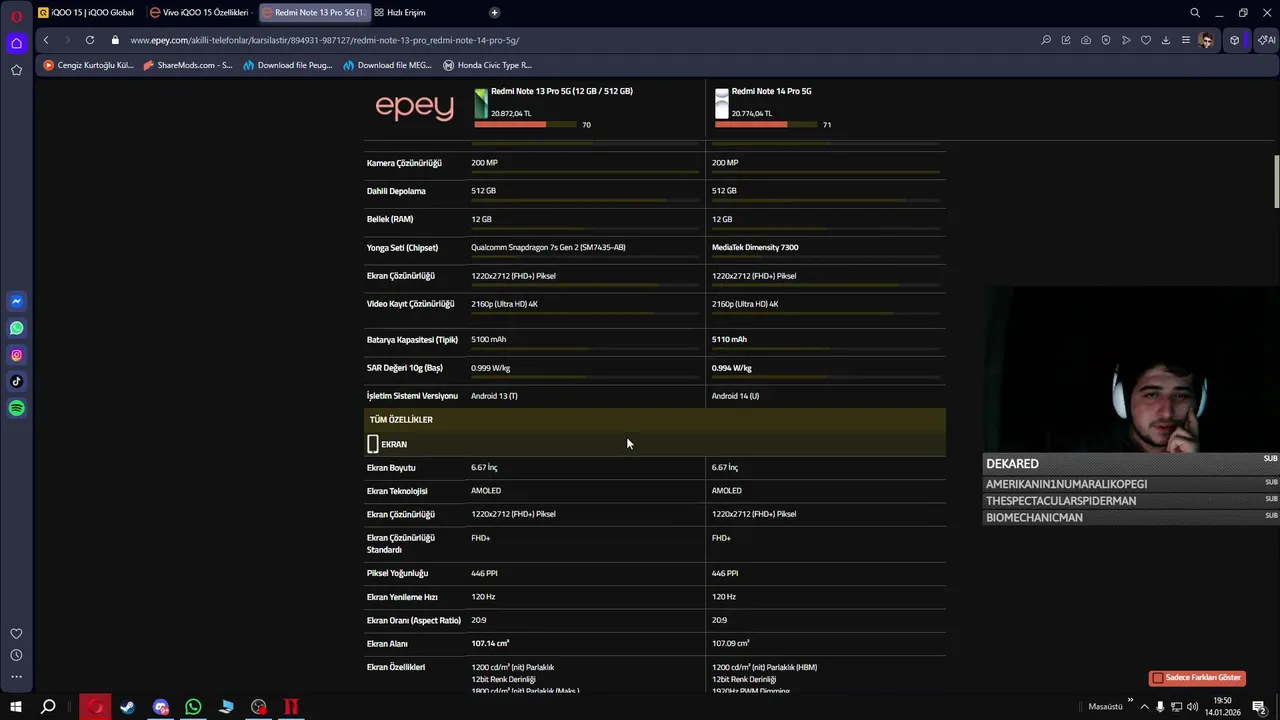The image size is (1280, 720).
Task: Click Redmi Note 13 Pro score bar 70
Action: pyautogui.click(x=525, y=125)
